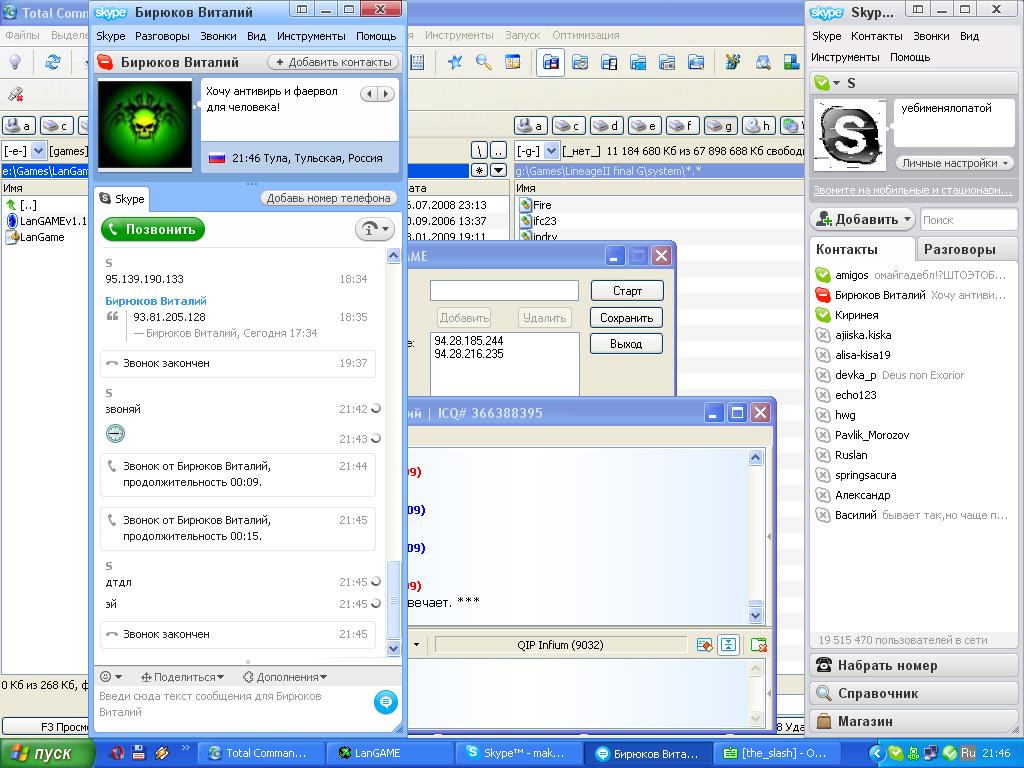
Task: Open the Добавить contact dropdown in Skype
Action: point(862,219)
